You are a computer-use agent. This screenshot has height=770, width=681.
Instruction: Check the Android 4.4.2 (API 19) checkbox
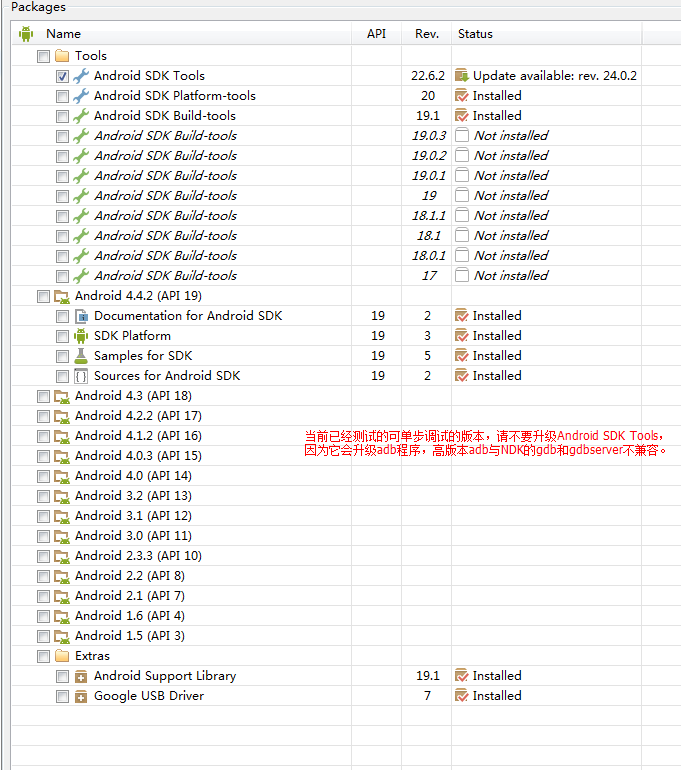point(43,296)
